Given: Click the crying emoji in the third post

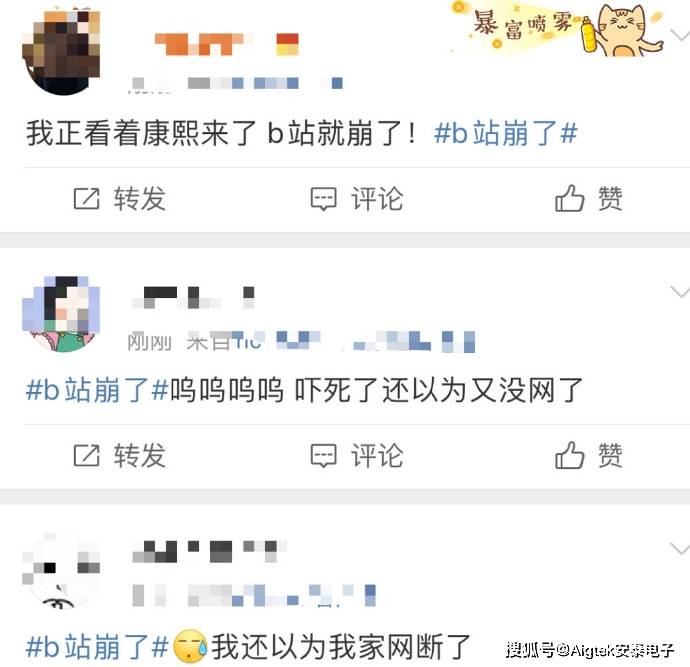Looking at the screenshot, I should click(190, 646).
